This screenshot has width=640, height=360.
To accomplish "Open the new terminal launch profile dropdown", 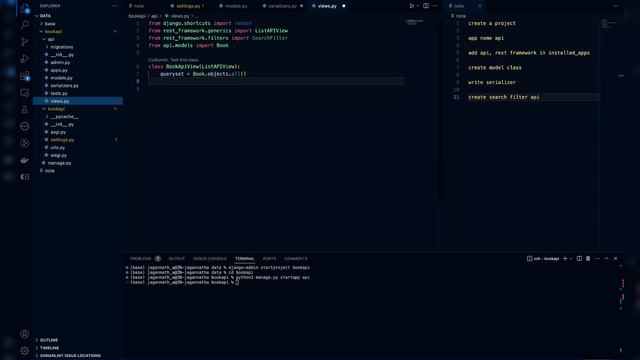I will tap(571, 258).
